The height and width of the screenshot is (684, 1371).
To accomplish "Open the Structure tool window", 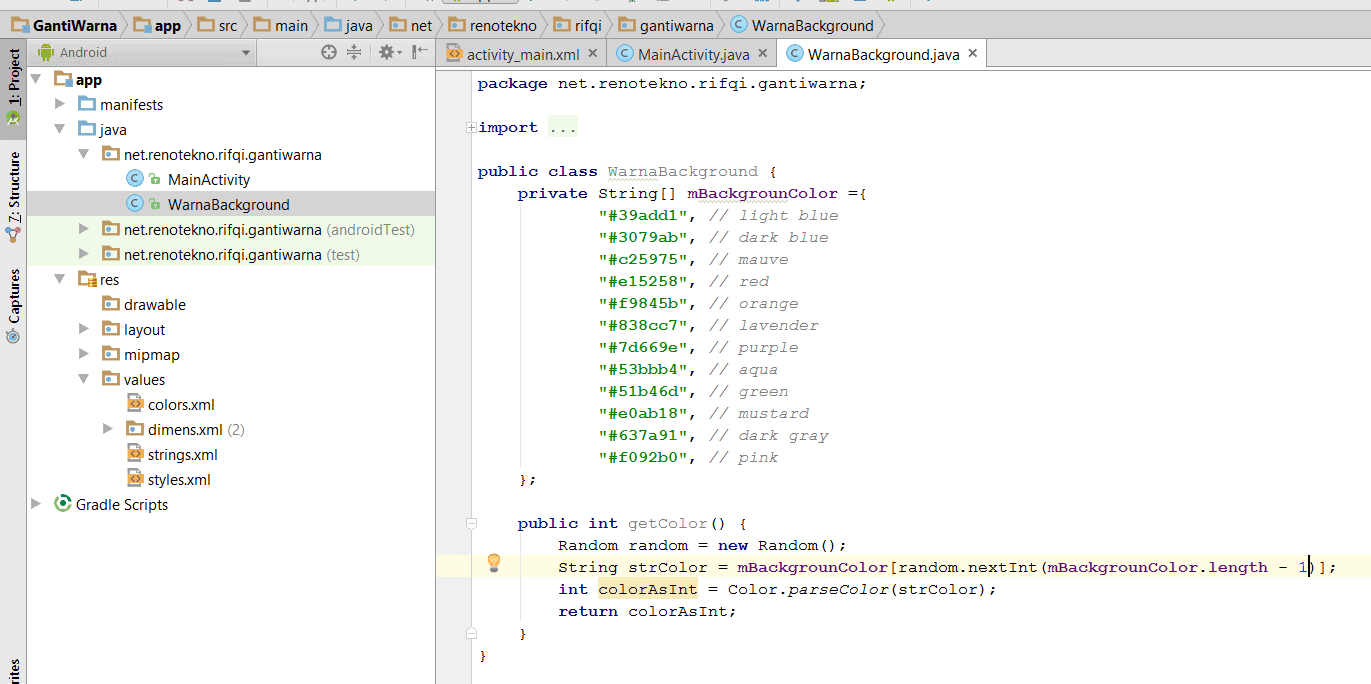I will coord(13,197).
